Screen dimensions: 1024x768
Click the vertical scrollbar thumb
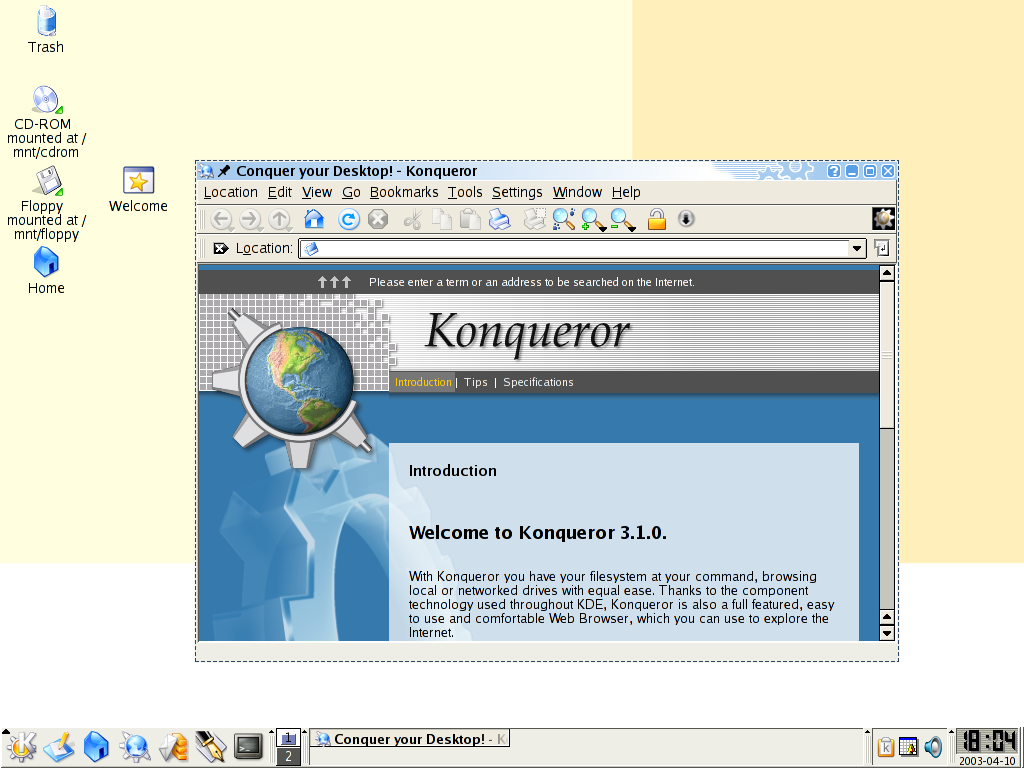(886, 355)
